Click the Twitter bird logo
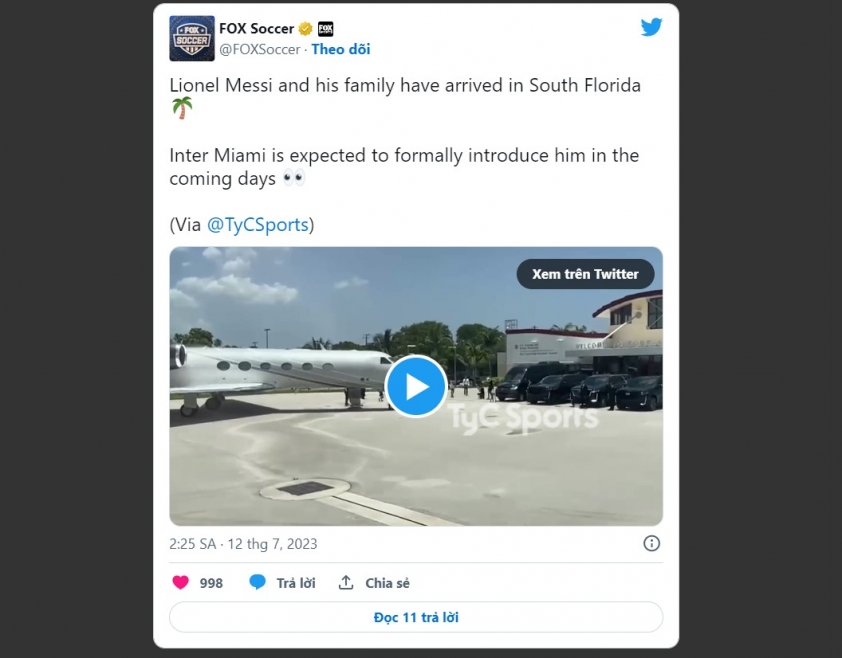 click(x=651, y=27)
